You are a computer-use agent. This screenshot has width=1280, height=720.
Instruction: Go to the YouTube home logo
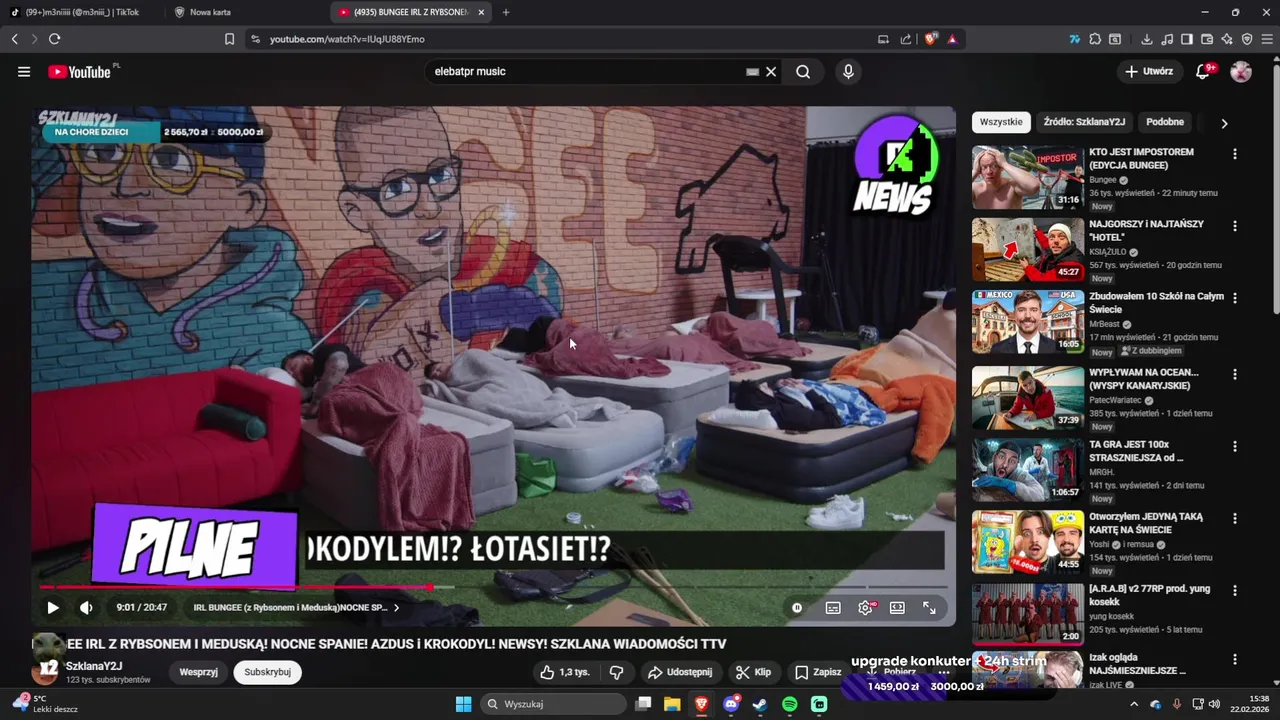(x=79, y=72)
